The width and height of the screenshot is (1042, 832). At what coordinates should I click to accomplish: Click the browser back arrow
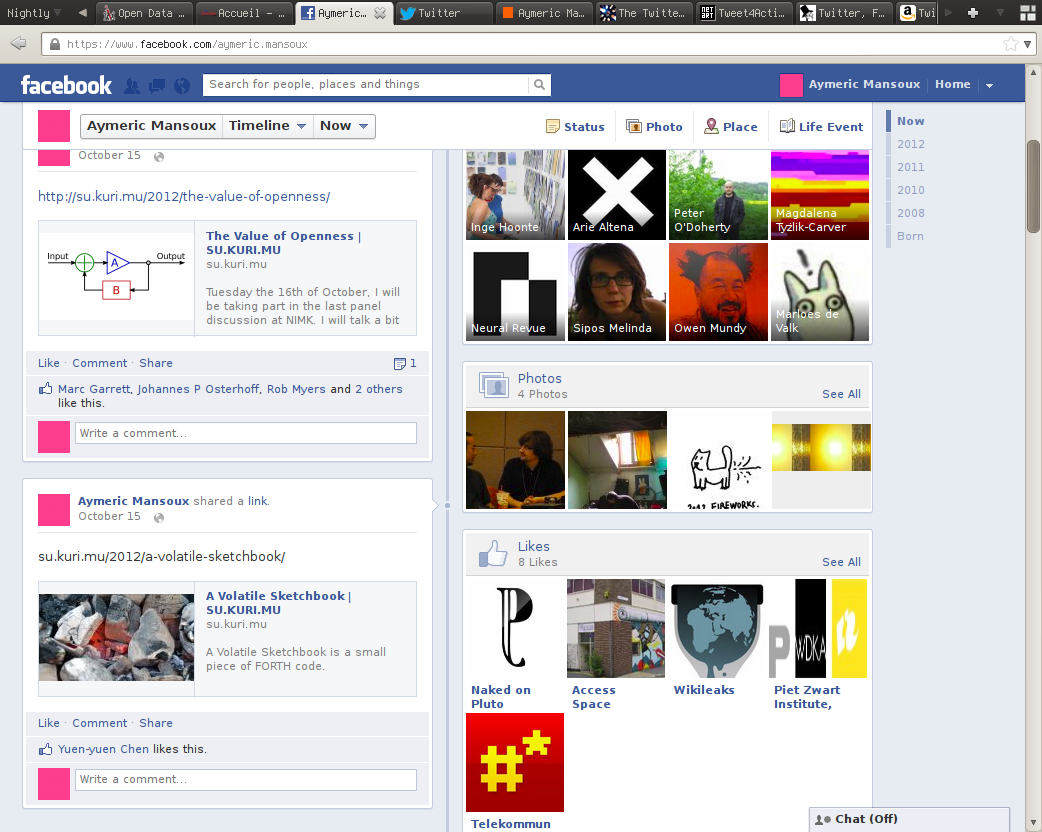[18, 44]
